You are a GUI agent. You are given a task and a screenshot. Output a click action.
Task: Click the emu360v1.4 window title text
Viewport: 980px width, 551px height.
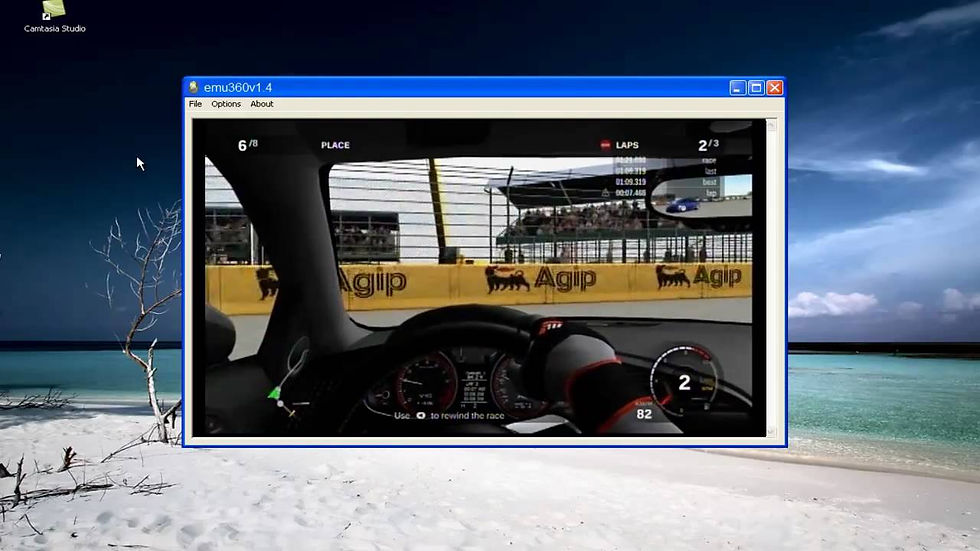coord(238,87)
